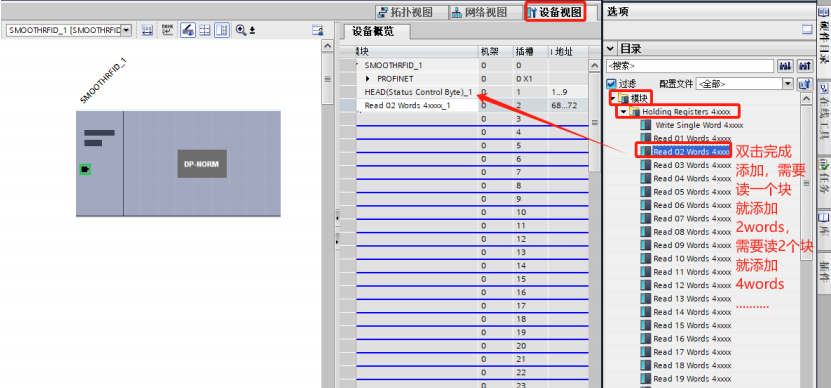
Task: Click slot 10 cell in the overview table
Action: (521, 212)
